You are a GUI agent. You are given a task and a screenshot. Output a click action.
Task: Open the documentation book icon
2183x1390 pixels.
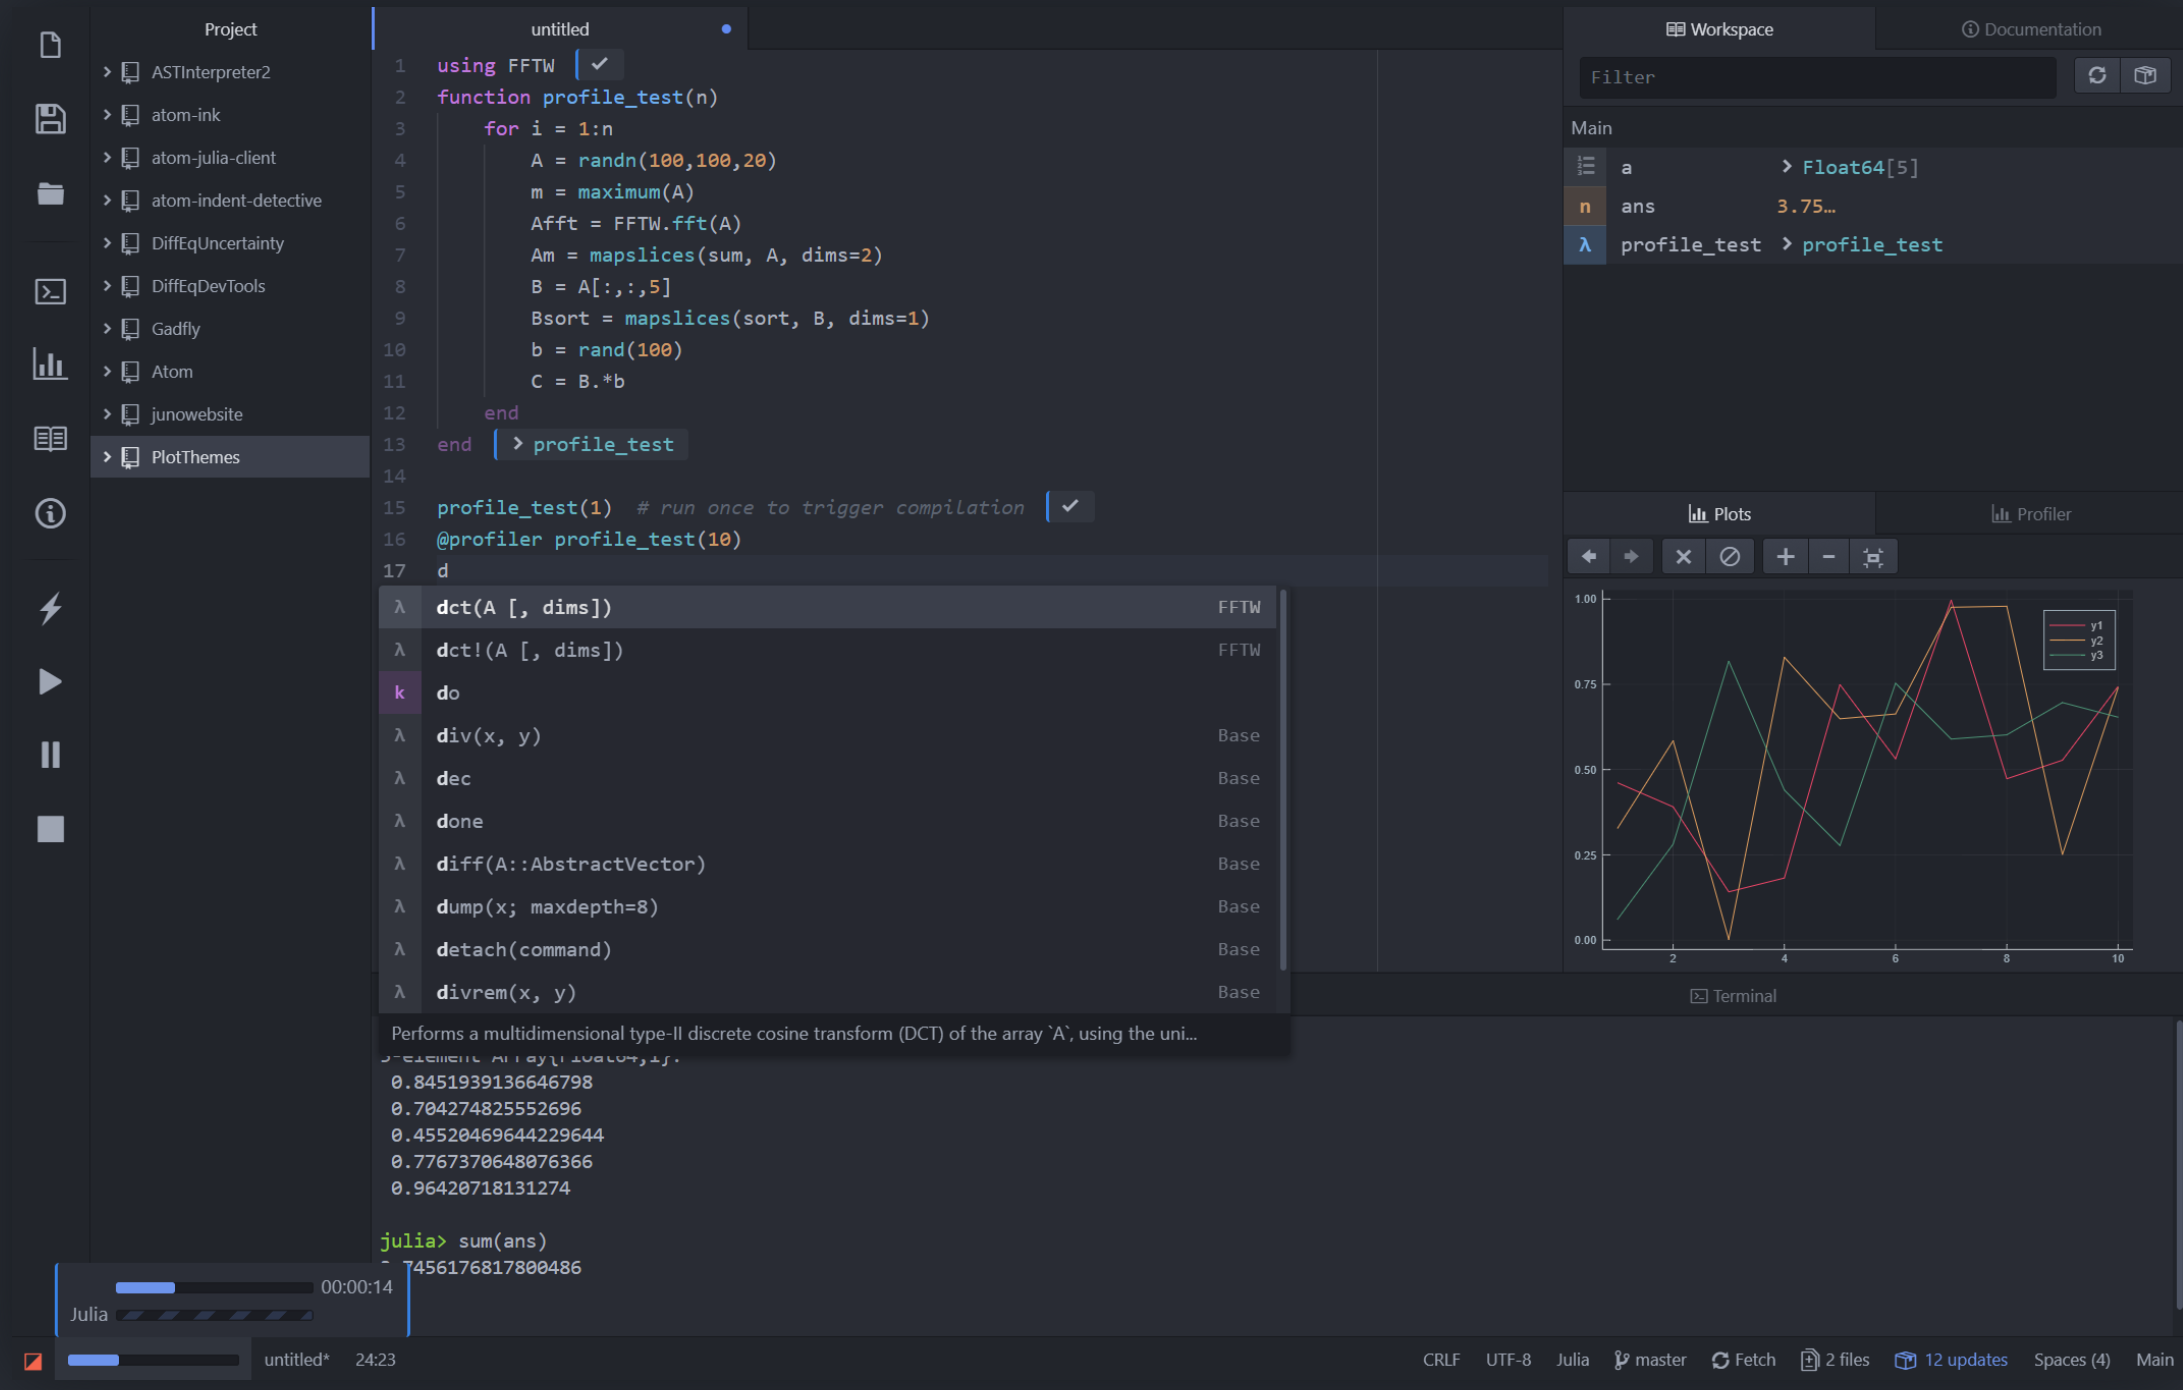(x=50, y=439)
